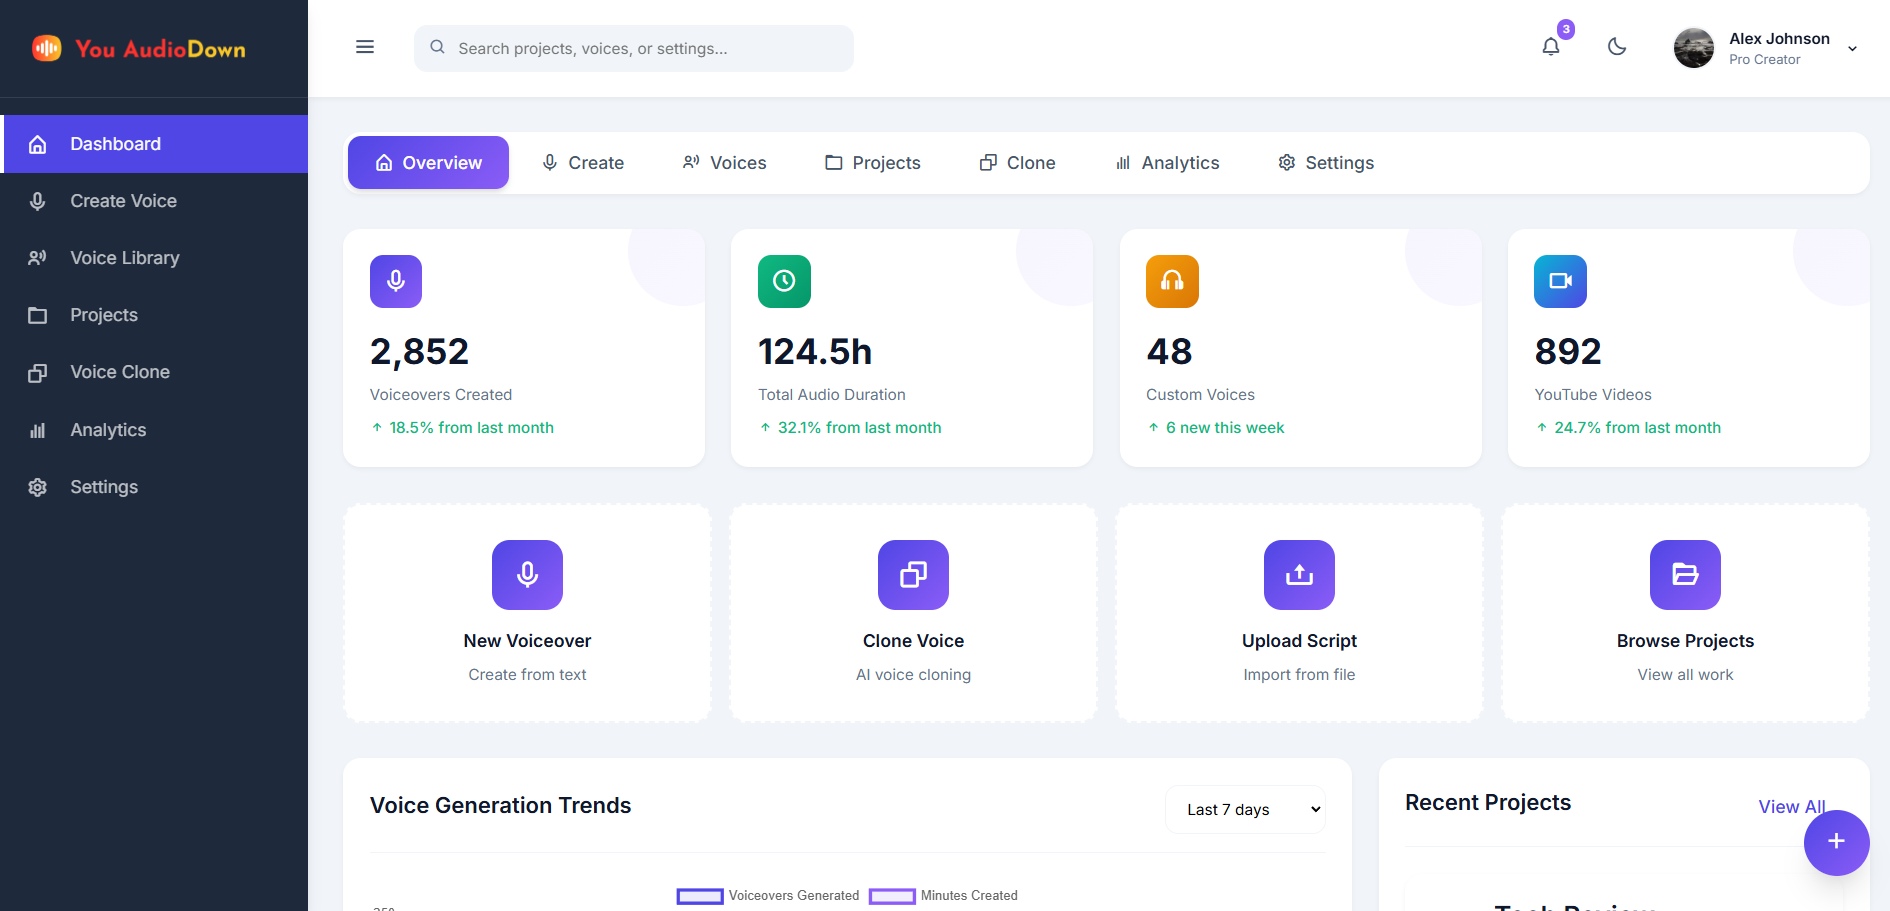Click the magnifier icon in search bar

[437, 47]
